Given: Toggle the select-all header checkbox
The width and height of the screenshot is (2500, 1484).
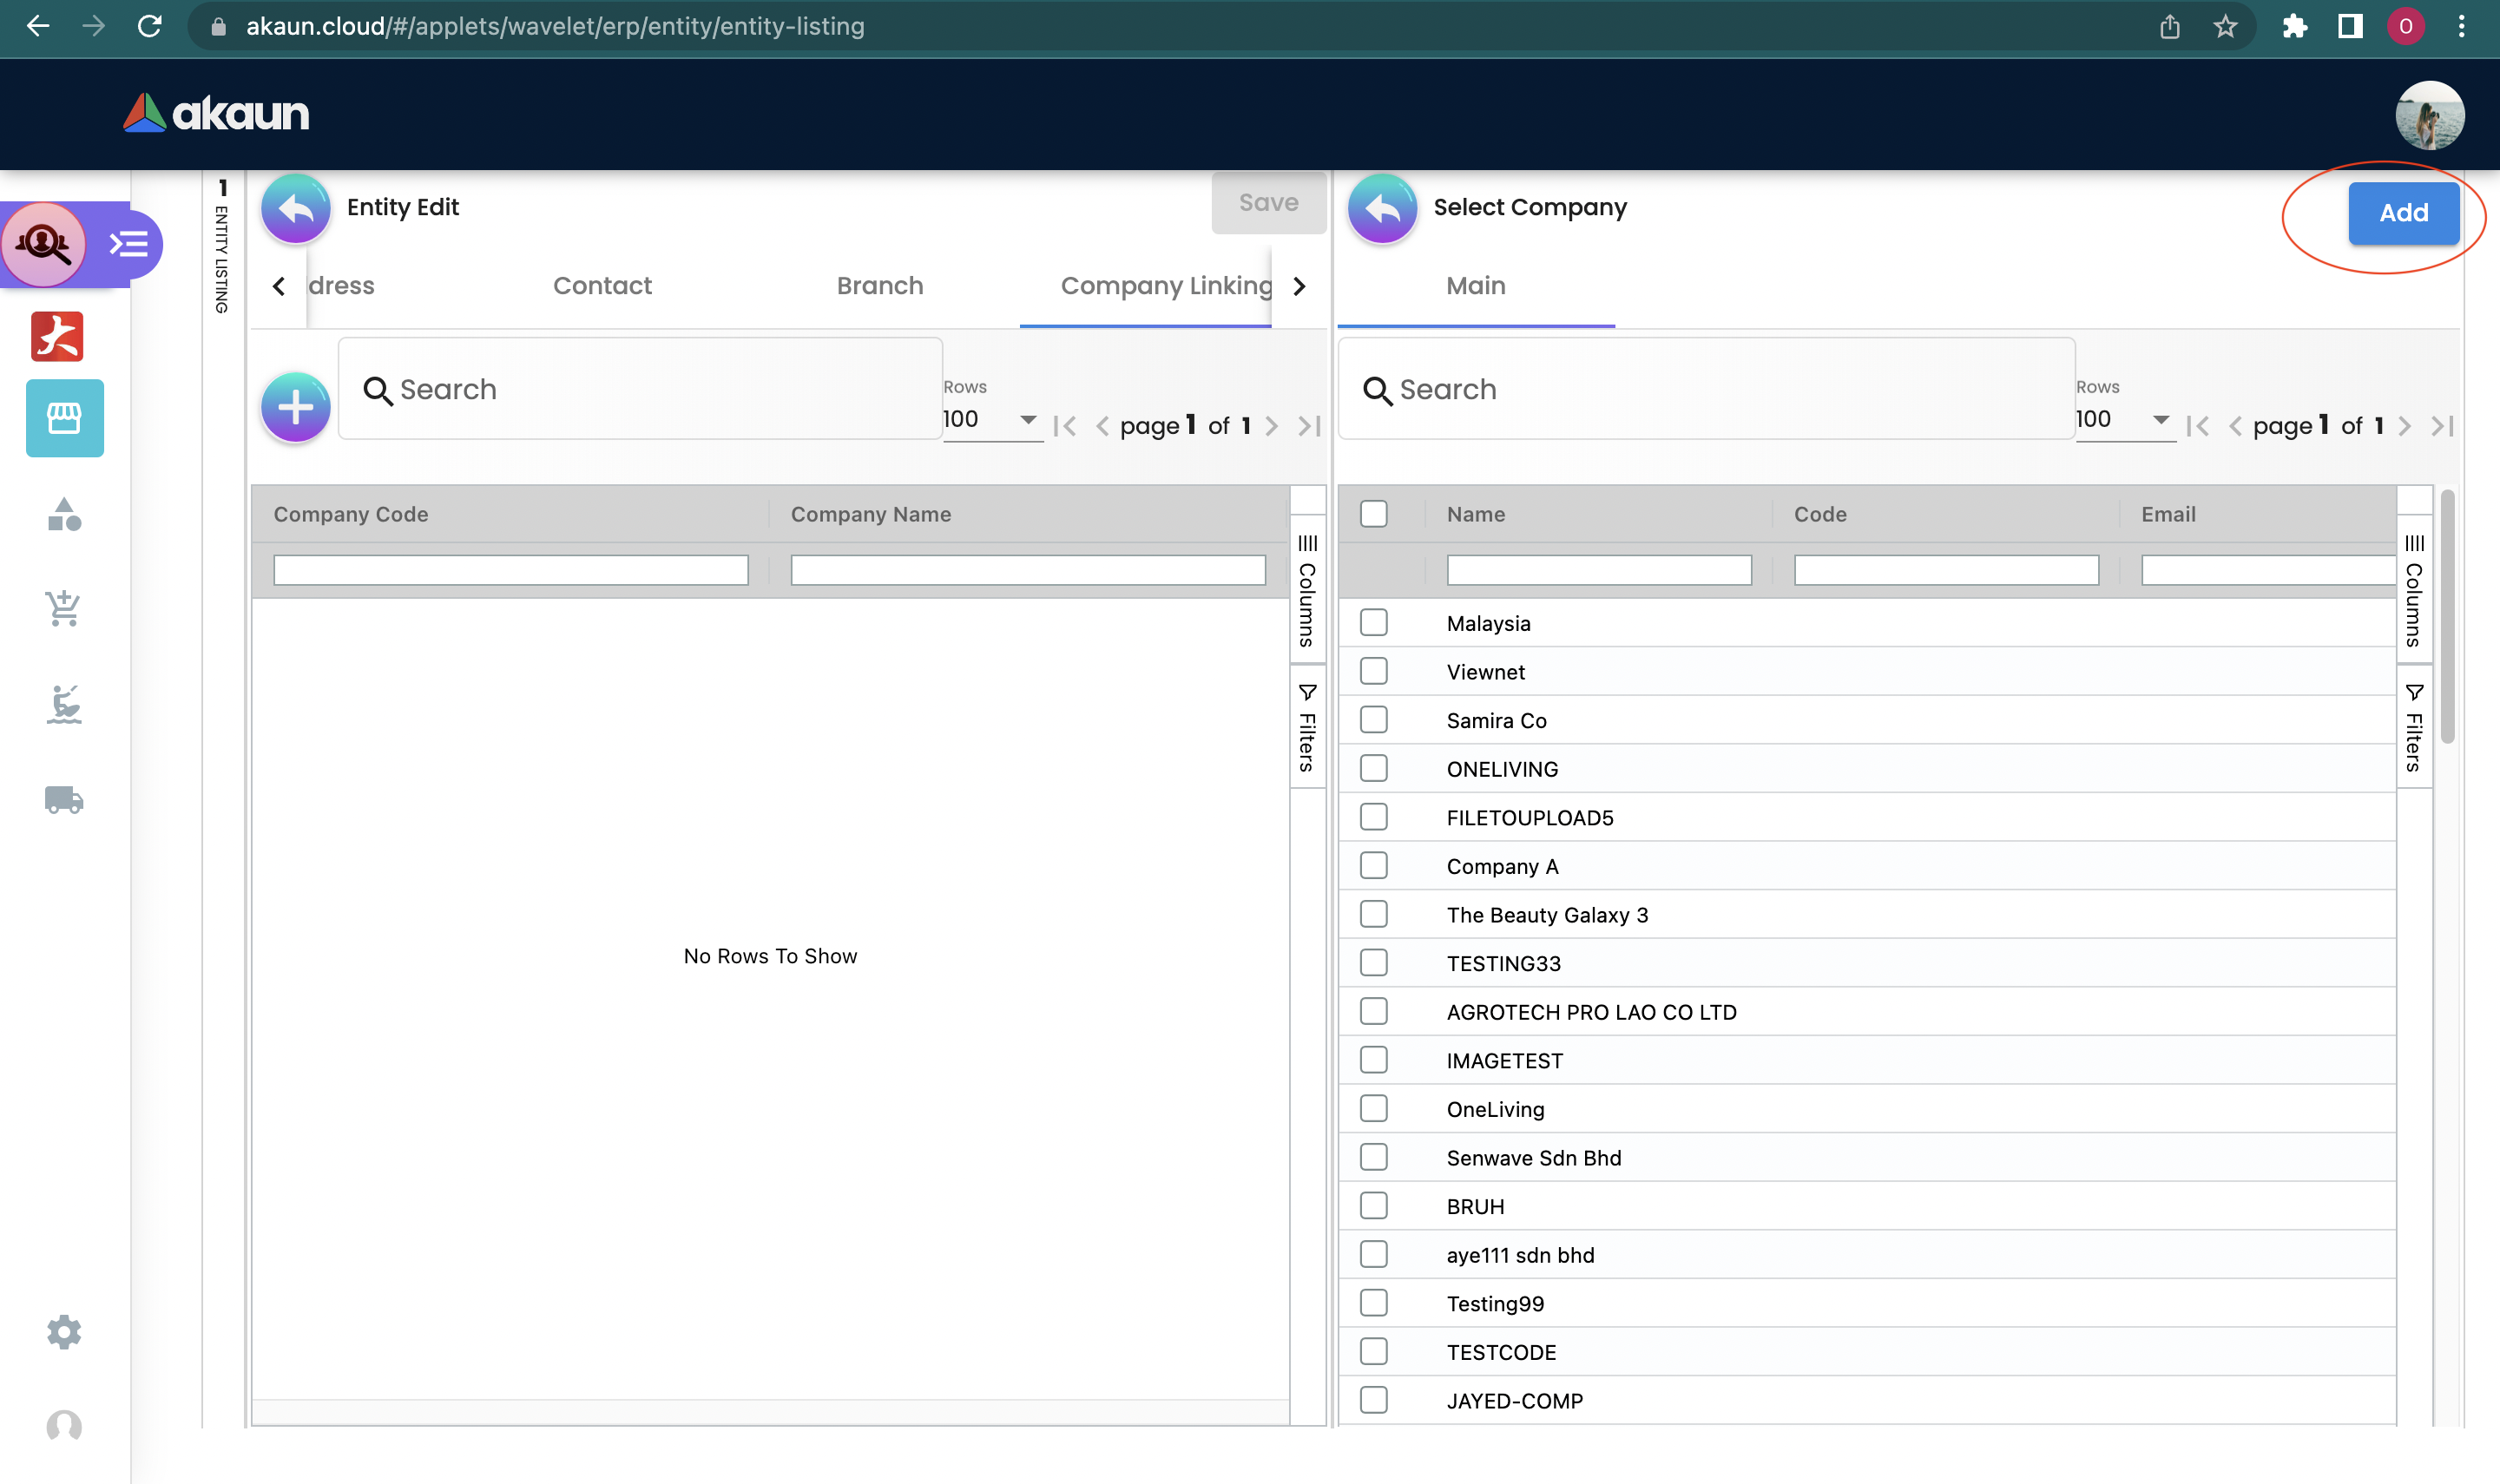Looking at the screenshot, I should [x=1374, y=513].
